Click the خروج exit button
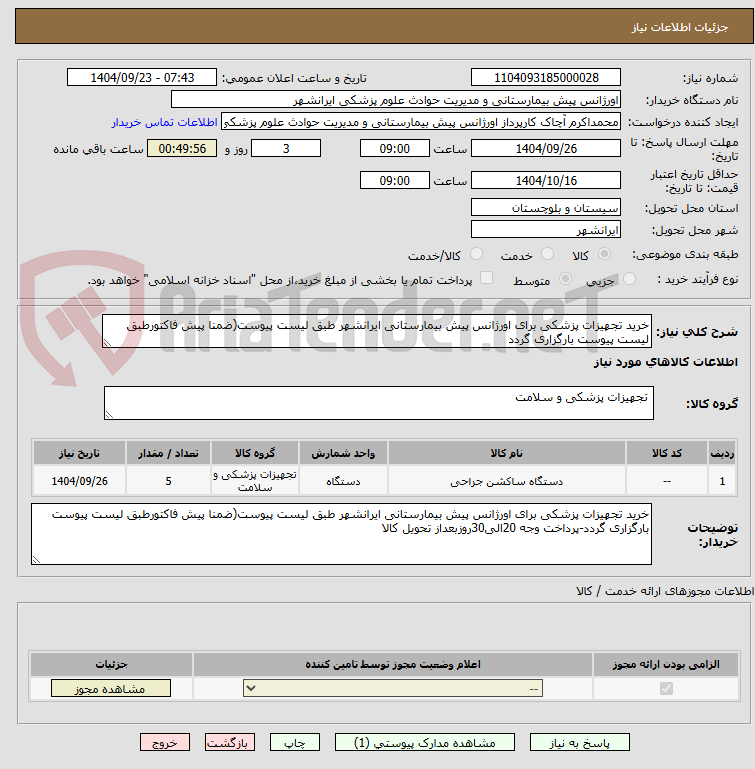The width and height of the screenshot is (755, 769). tap(165, 743)
